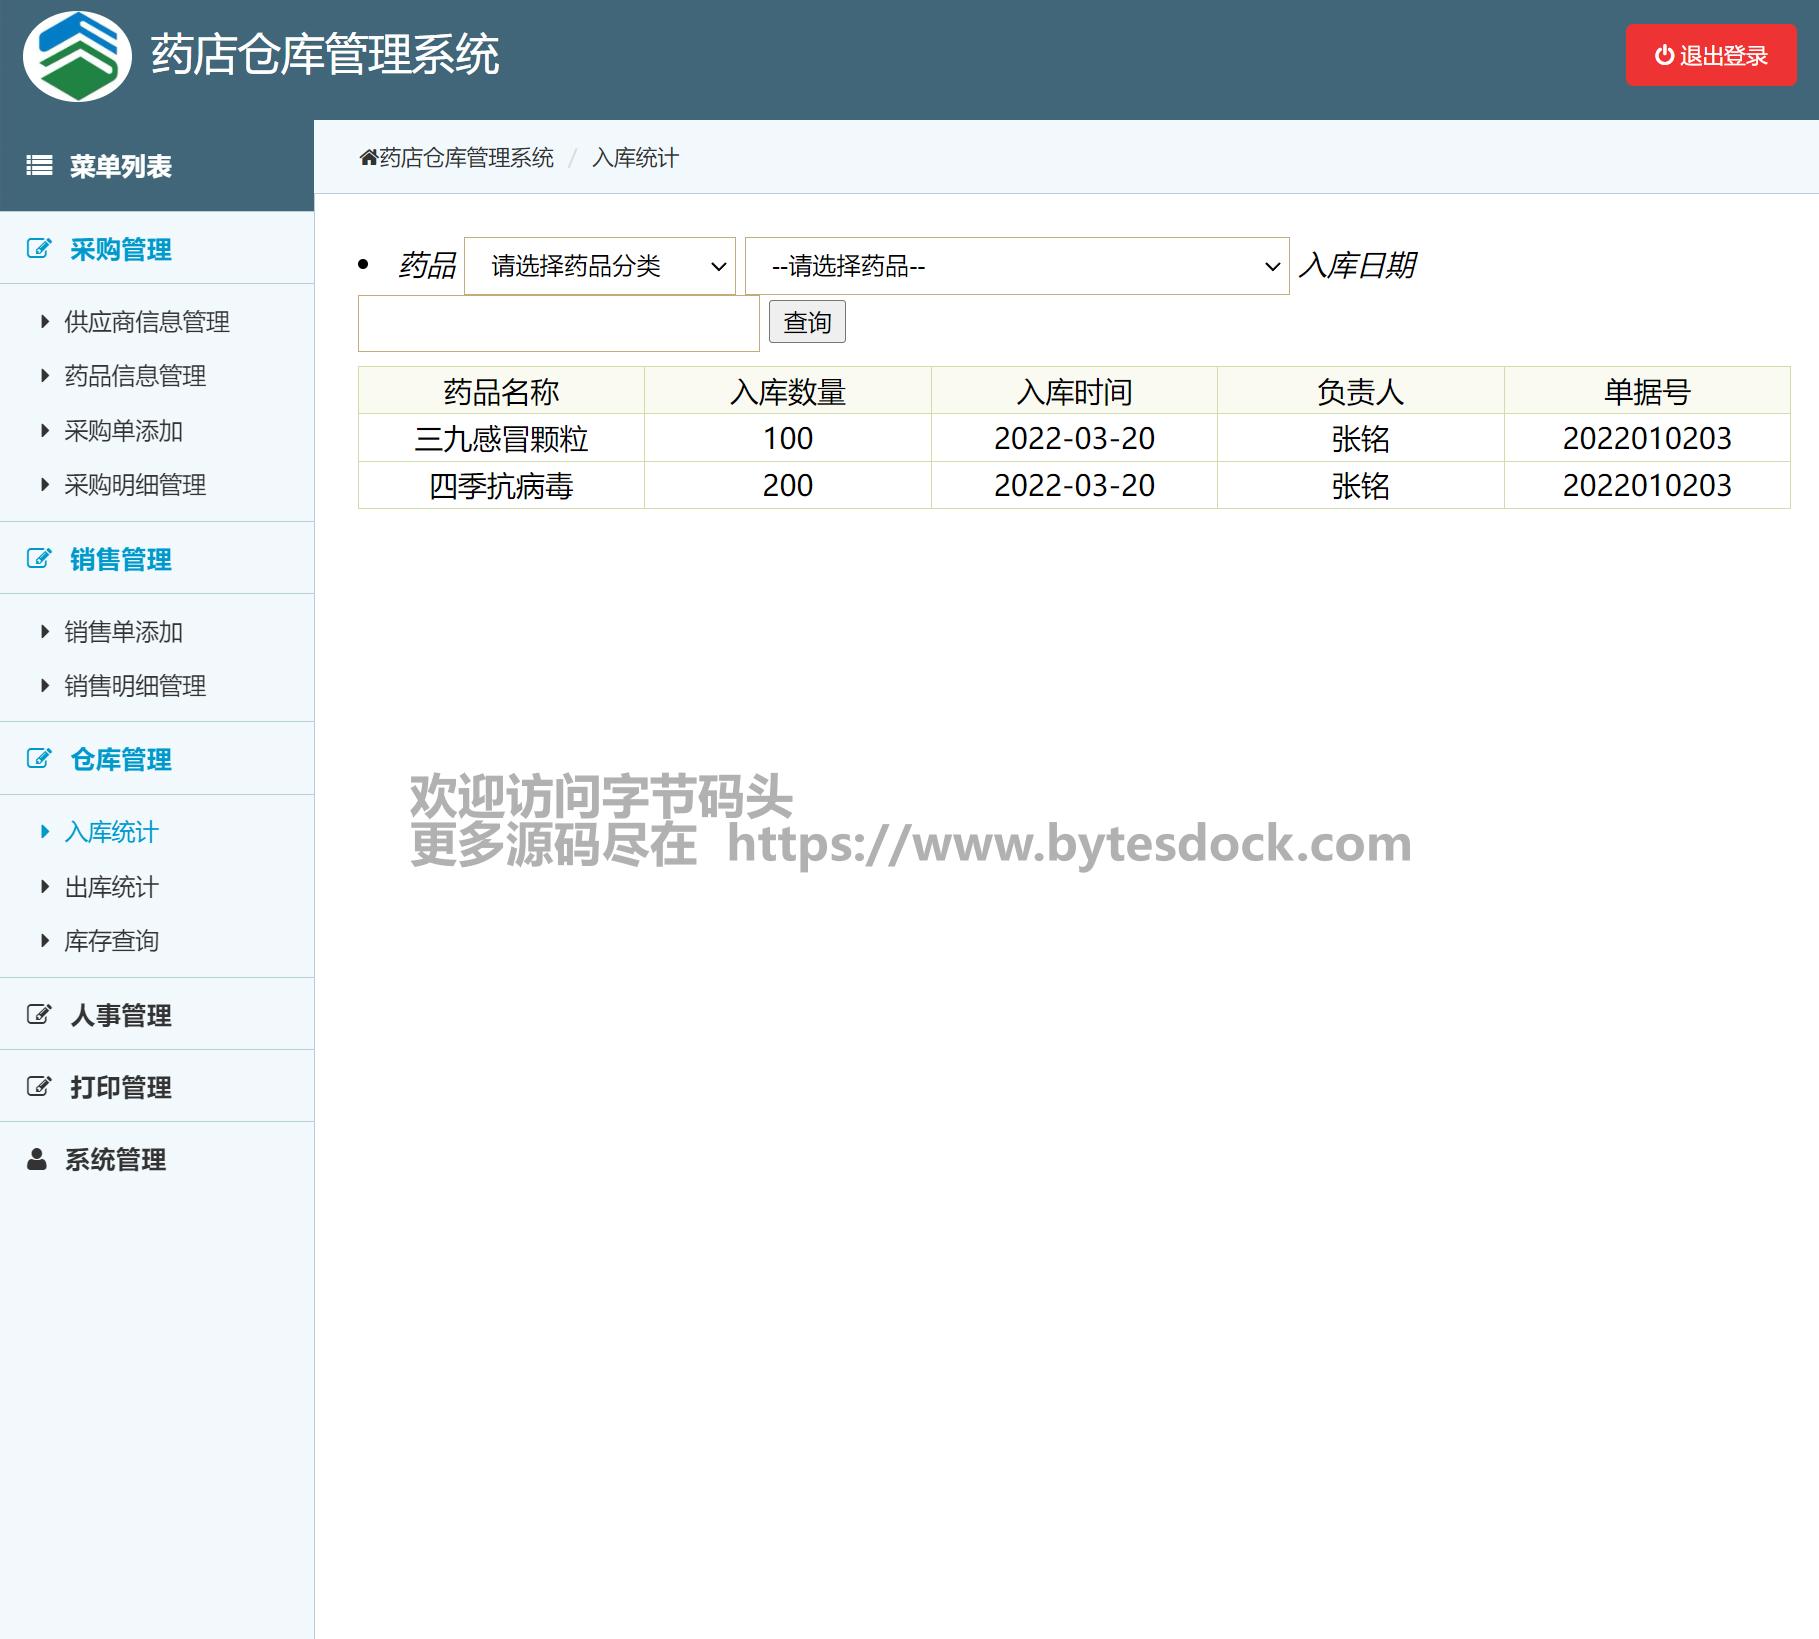The image size is (1819, 1639).
Task: Click the edit icon beside 采购管理
Action: (x=39, y=249)
